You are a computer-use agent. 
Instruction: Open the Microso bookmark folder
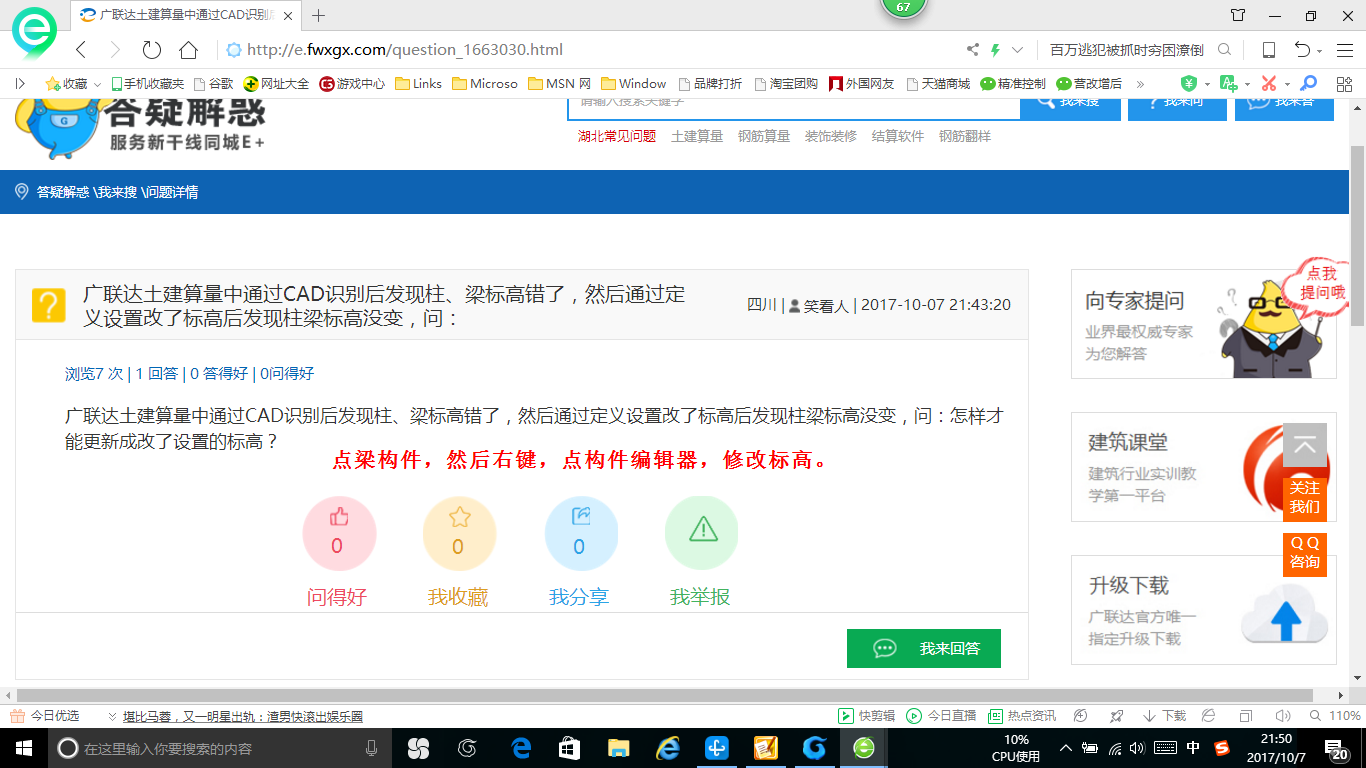pyautogui.click(x=485, y=84)
